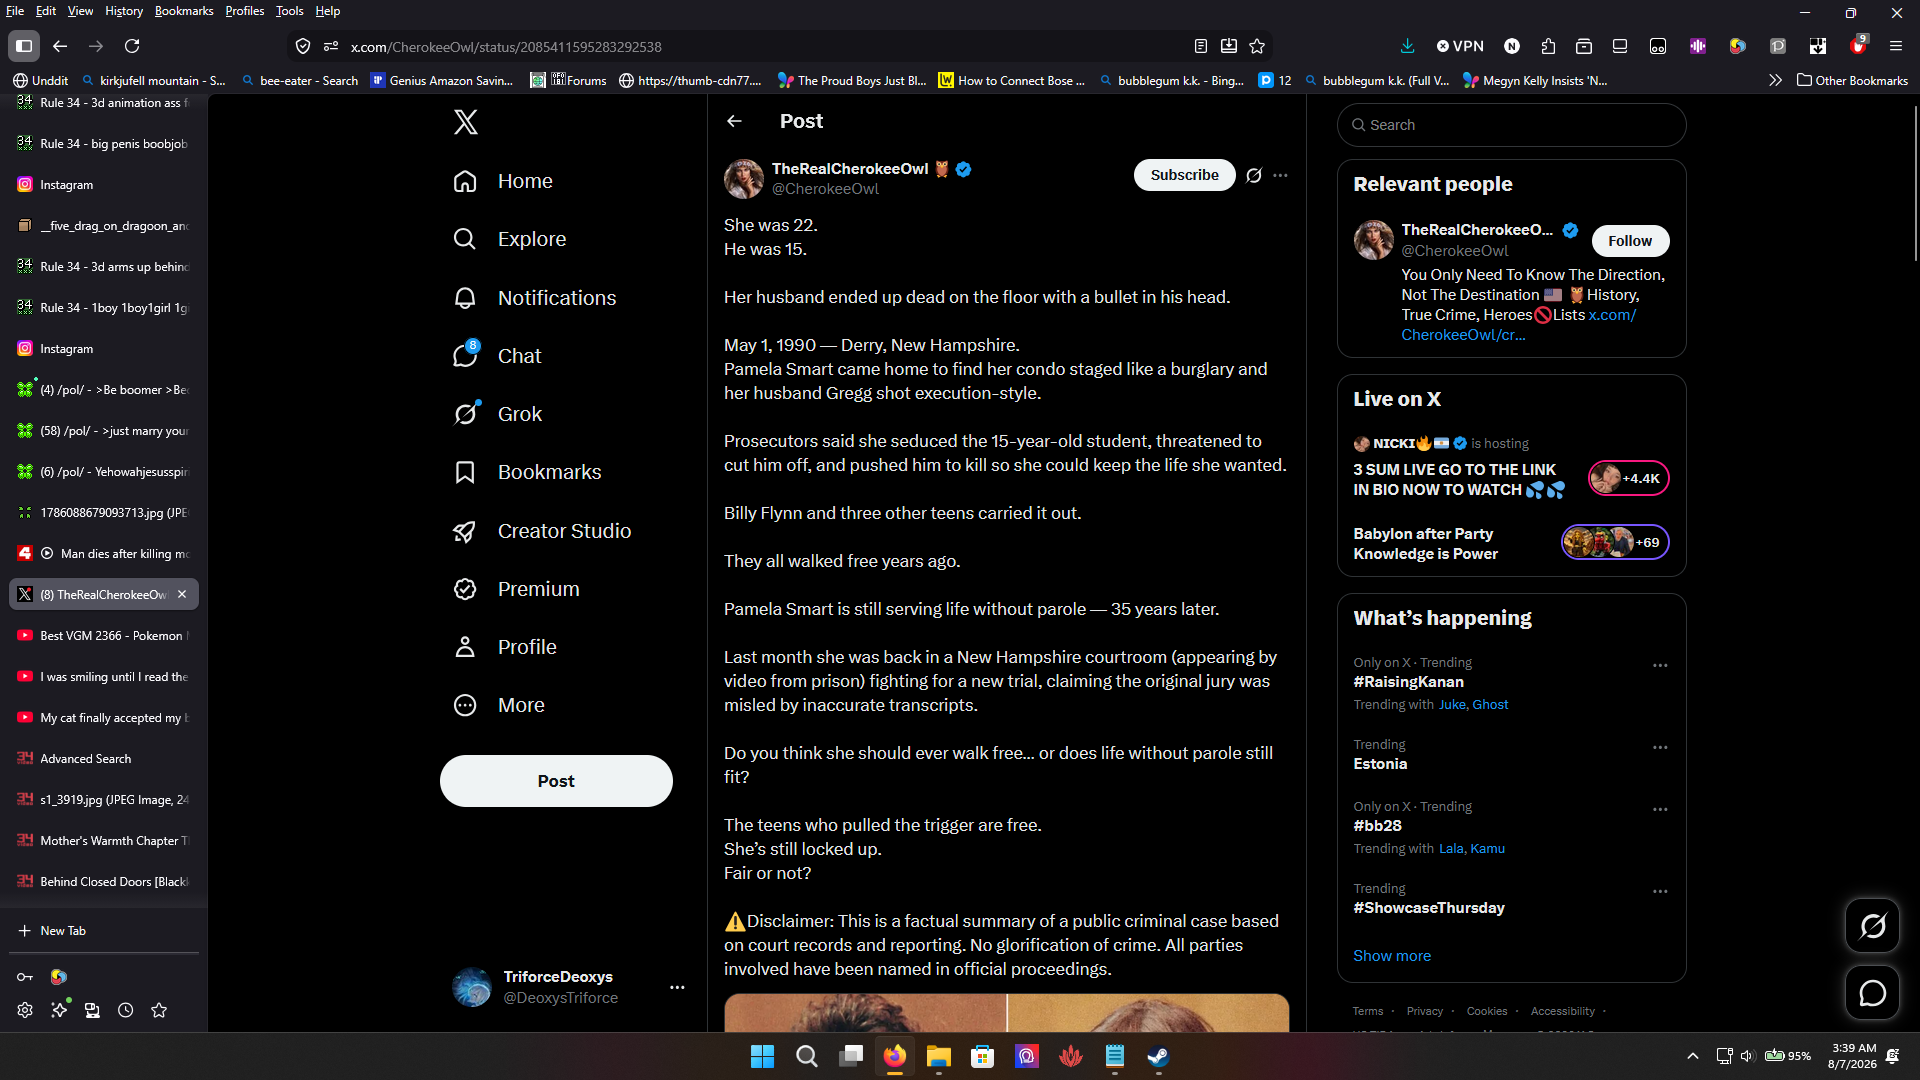Open Creator Studio
1920x1080 pixels.
[x=542, y=531]
